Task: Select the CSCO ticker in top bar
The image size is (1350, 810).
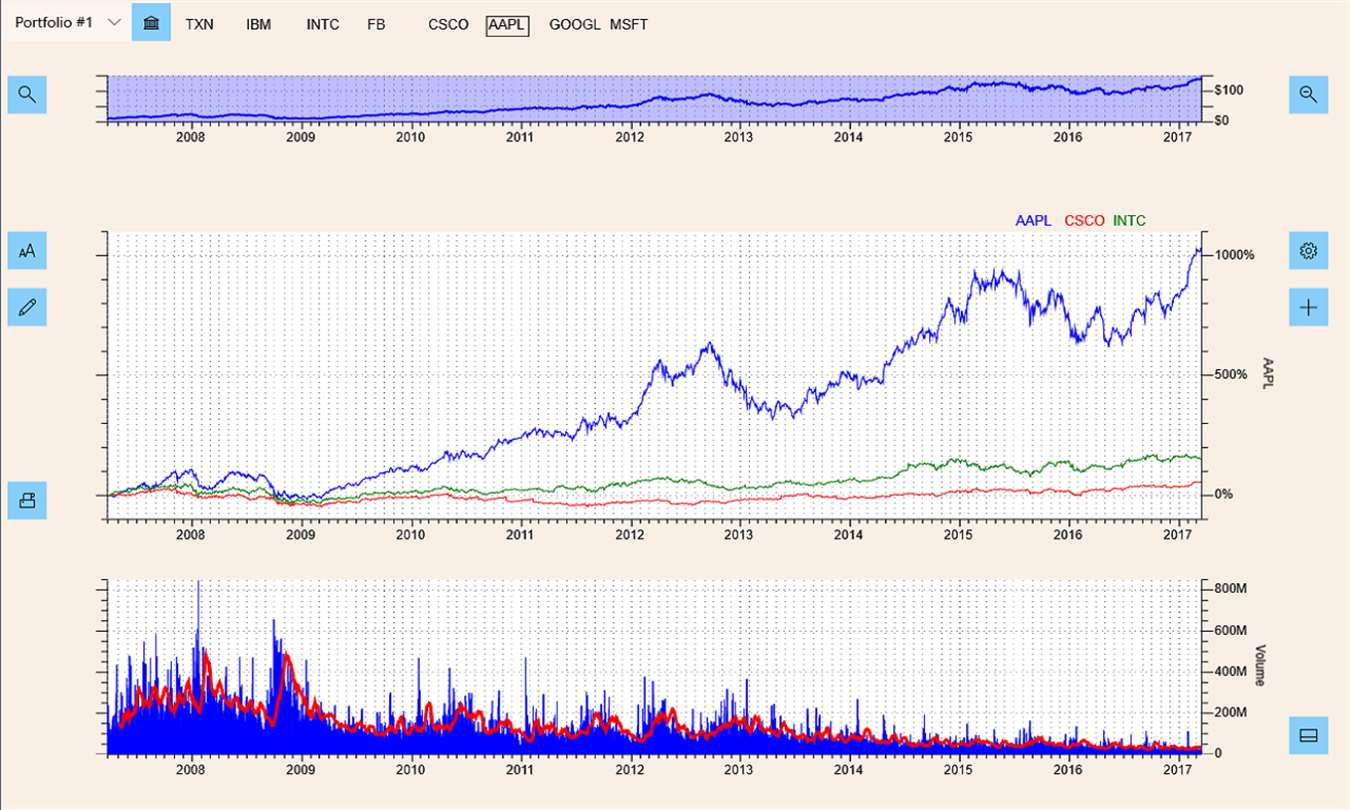Action: tap(448, 25)
